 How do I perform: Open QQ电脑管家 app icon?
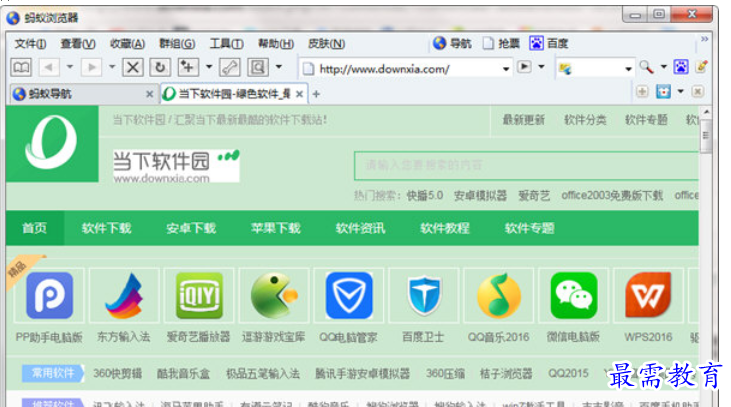coord(349,296)
